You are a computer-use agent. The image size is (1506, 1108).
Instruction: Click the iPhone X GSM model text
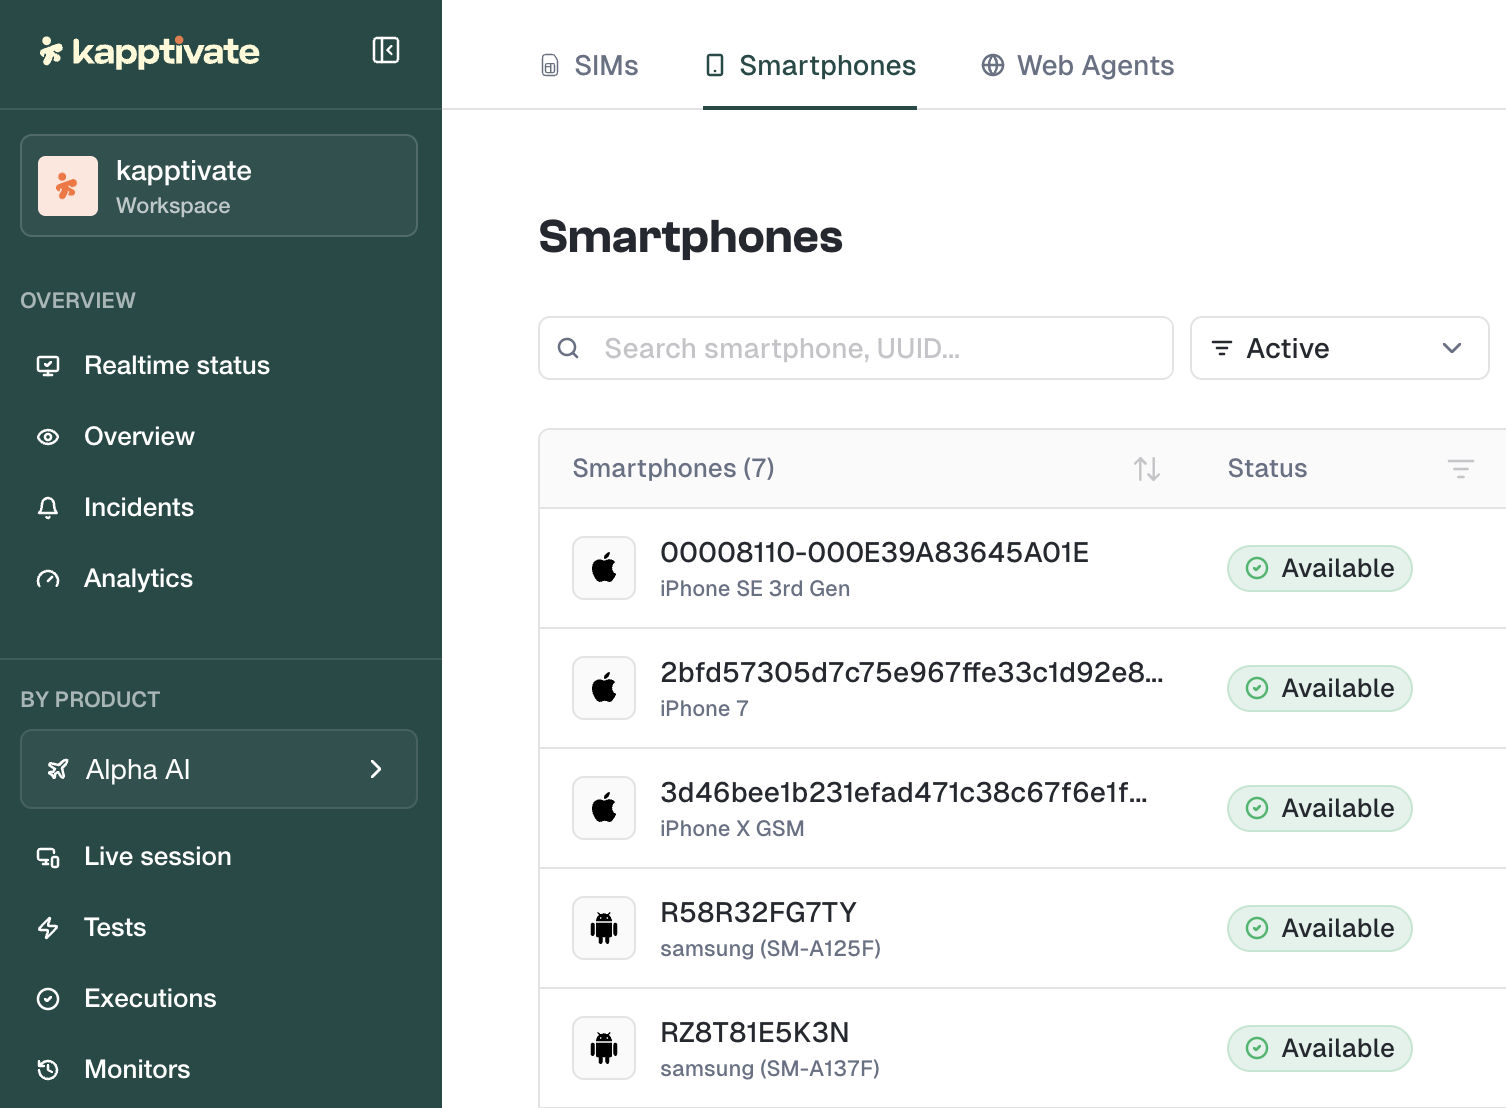(732, 829)
